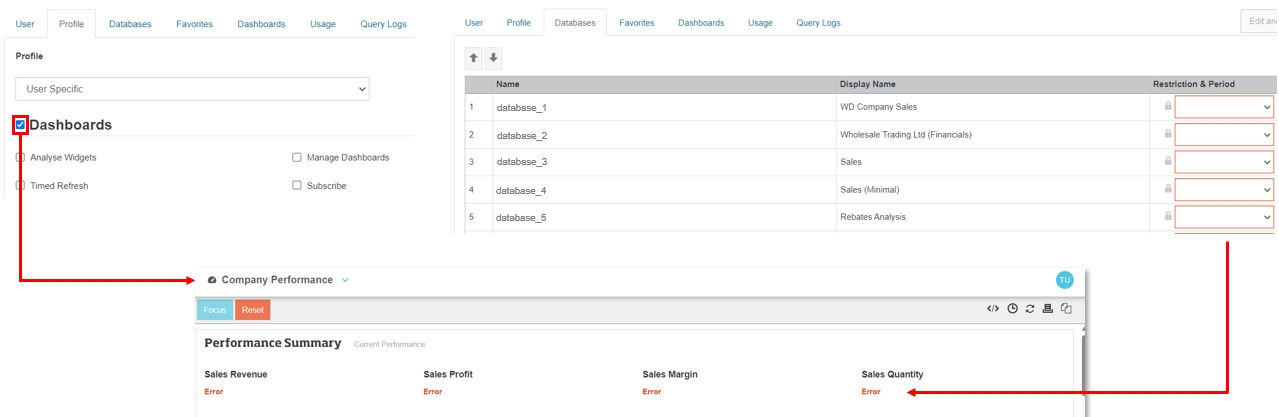The width and height of the screenshot is (1279, 417).
Task: Open restriction dropdown for database_3 row
Action: pyautogui.click(x=1224, y=161)
